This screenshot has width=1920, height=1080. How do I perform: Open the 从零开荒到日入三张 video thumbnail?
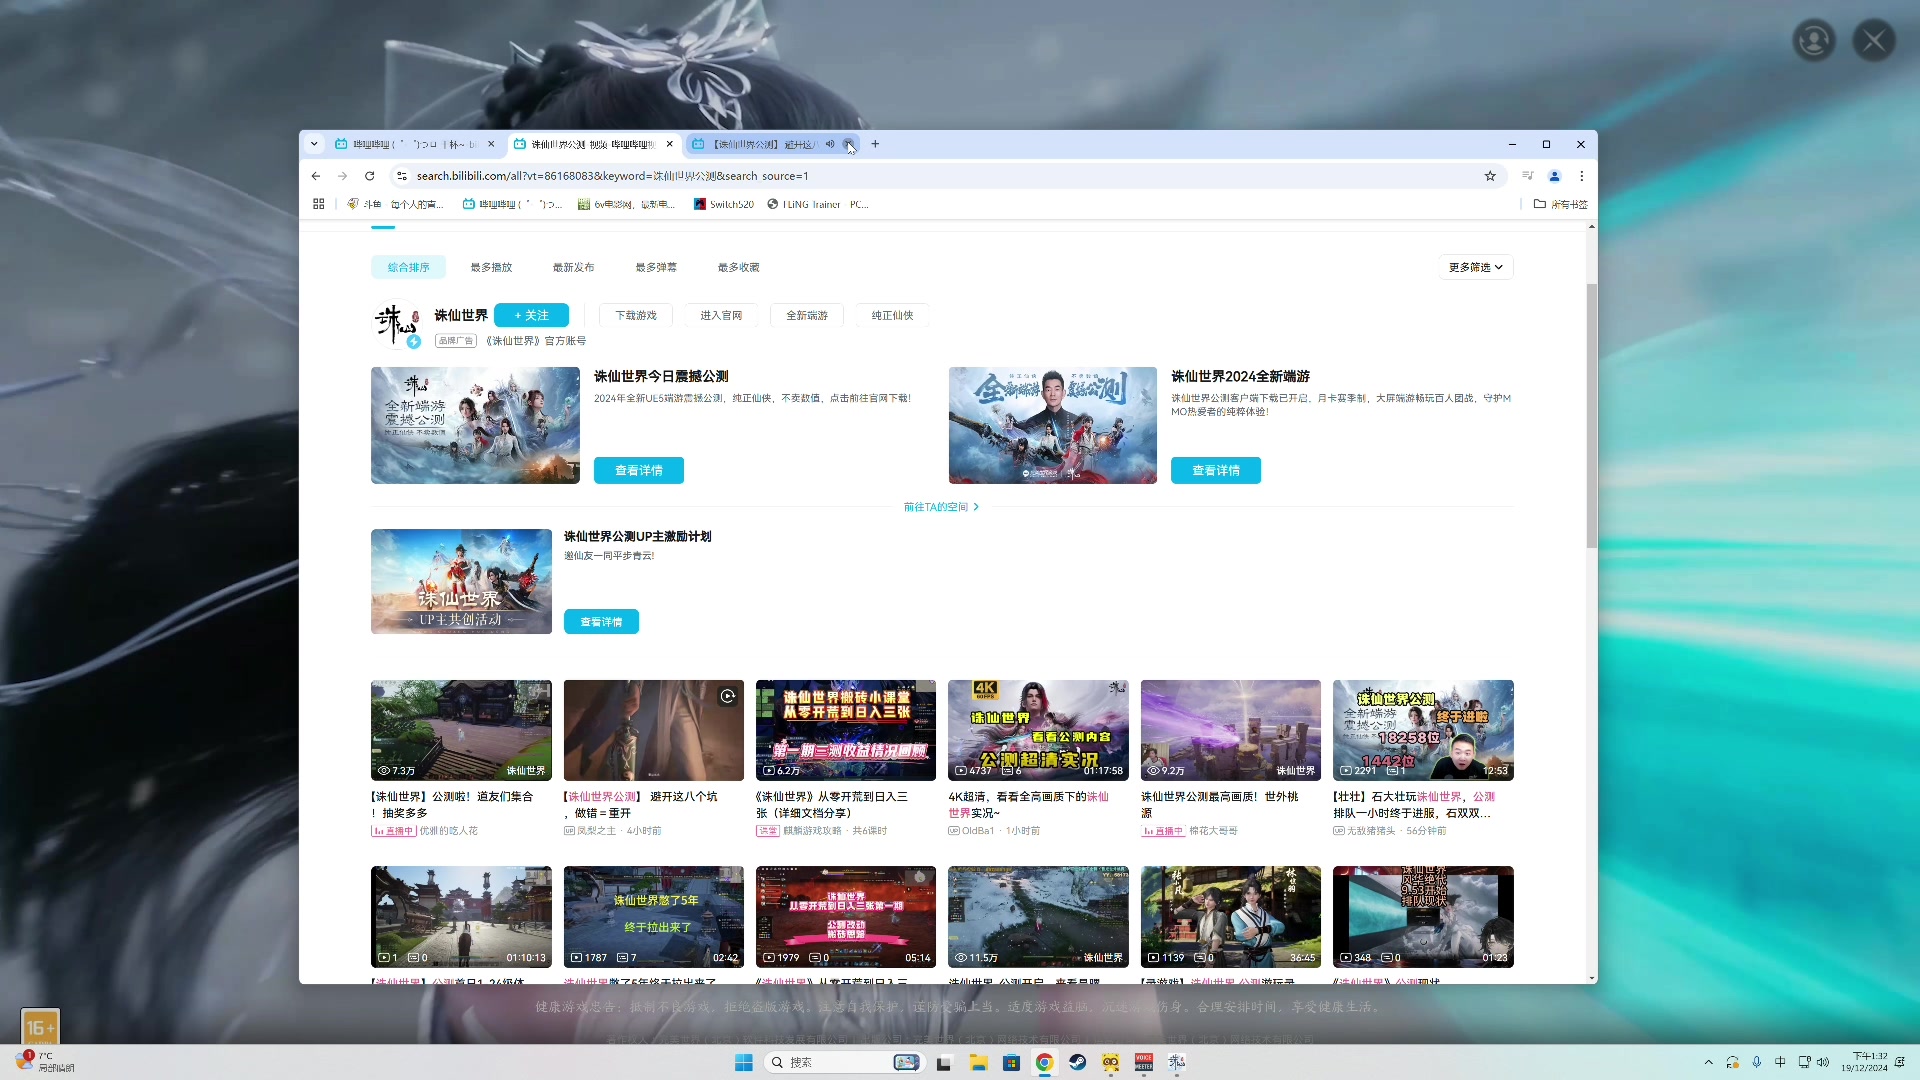[x=846, y=730]
